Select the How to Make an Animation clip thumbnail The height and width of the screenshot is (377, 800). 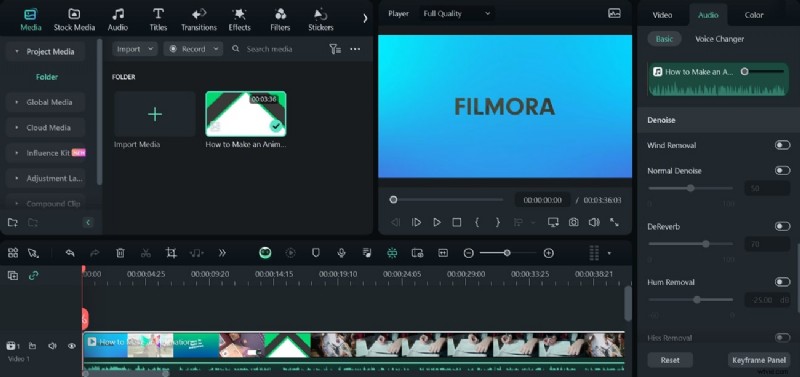246,114
